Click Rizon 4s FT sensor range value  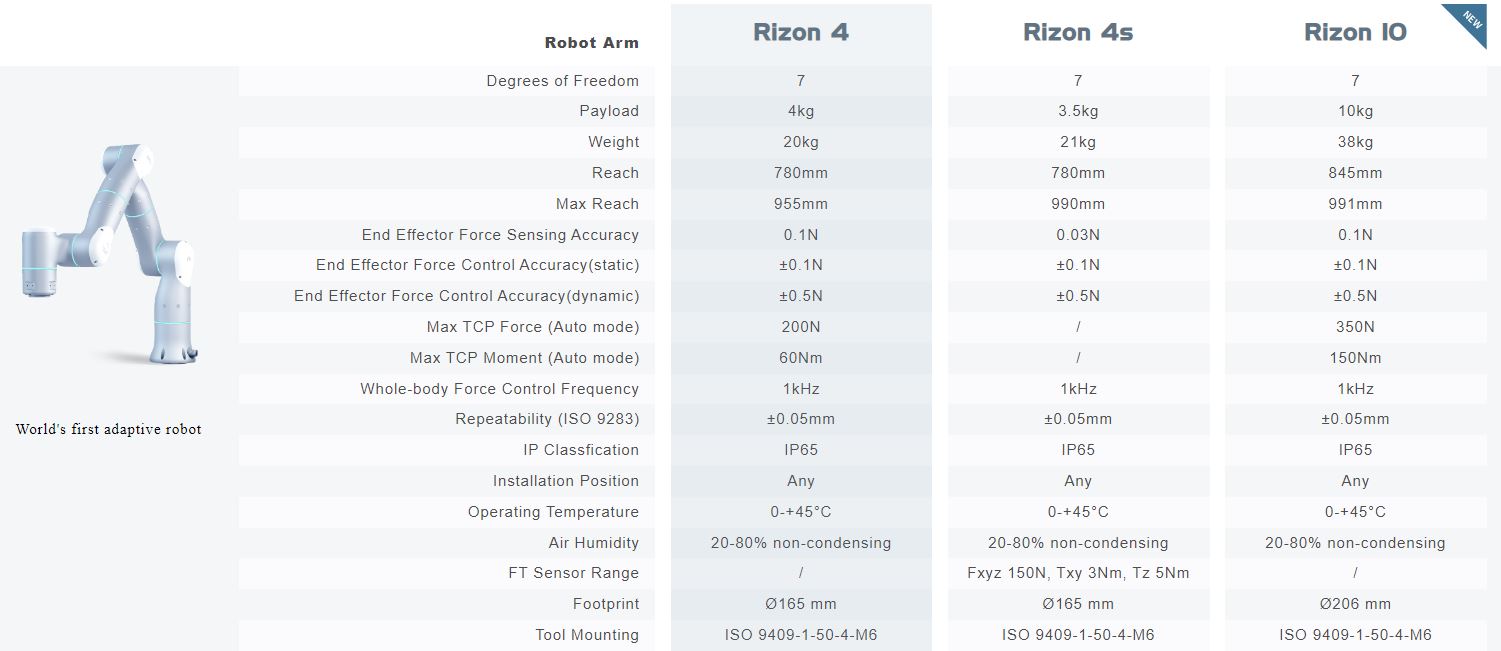tap(1078, 573)
